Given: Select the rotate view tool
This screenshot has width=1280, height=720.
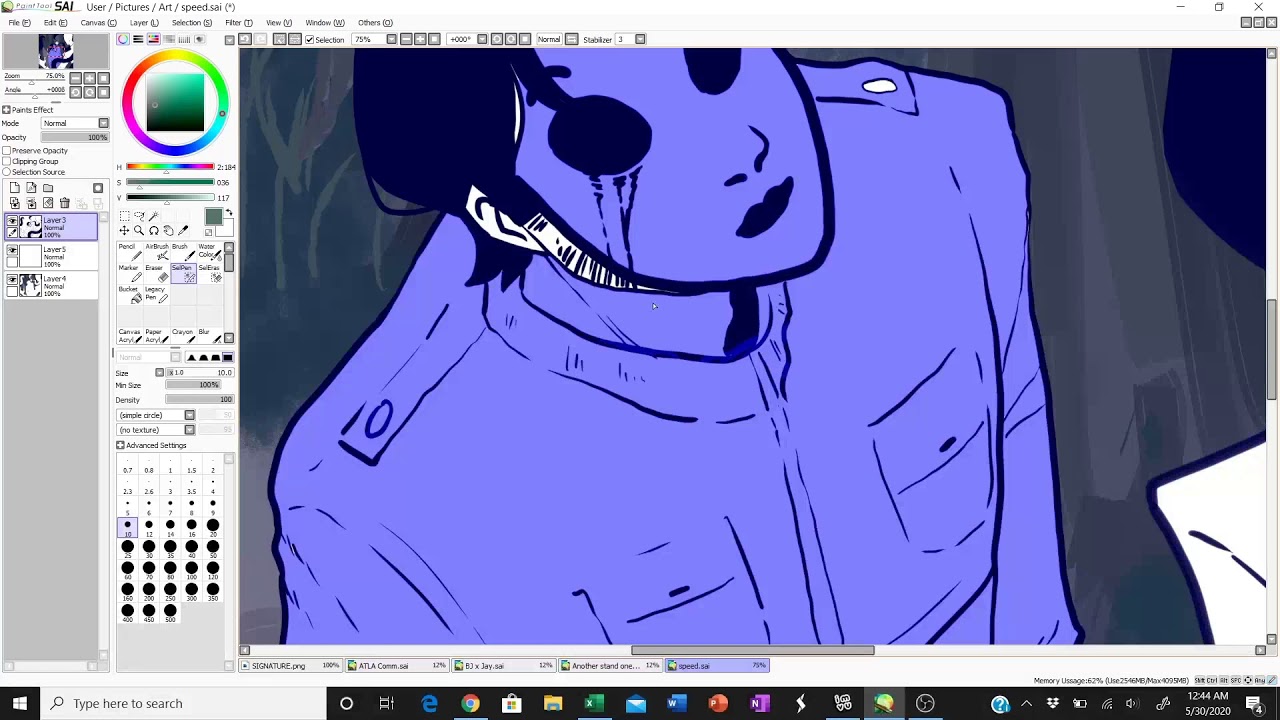Looking at the screenshot, I should coord(153,230).
